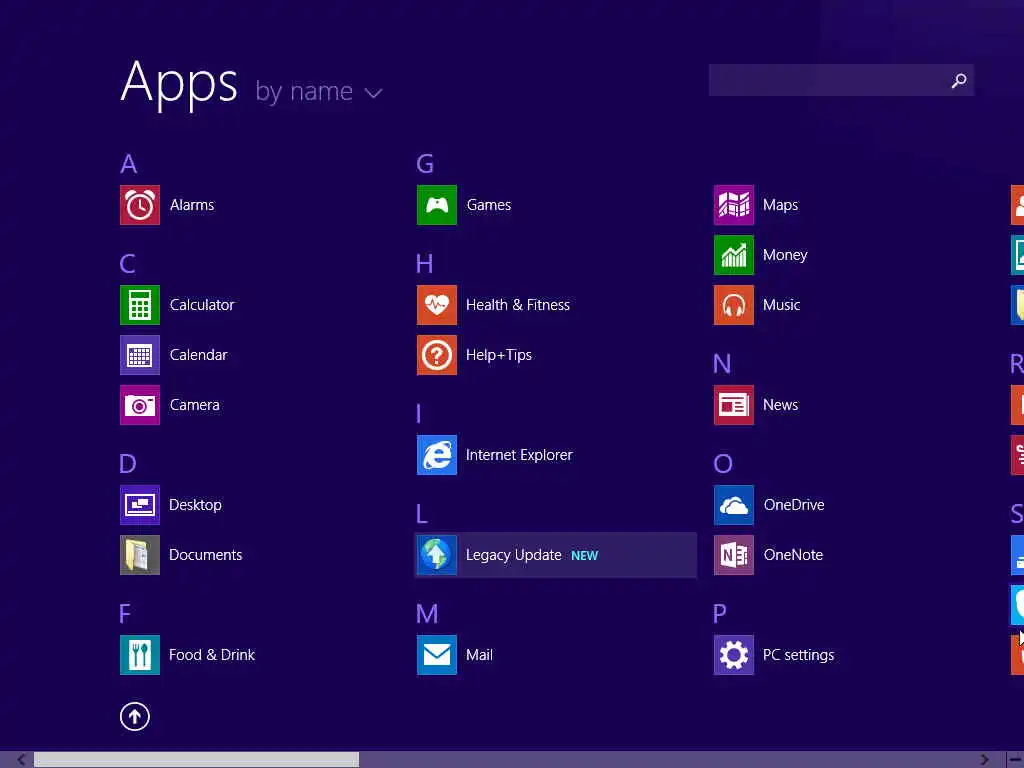Launch Food & Drink app icon

coord(140,655)
